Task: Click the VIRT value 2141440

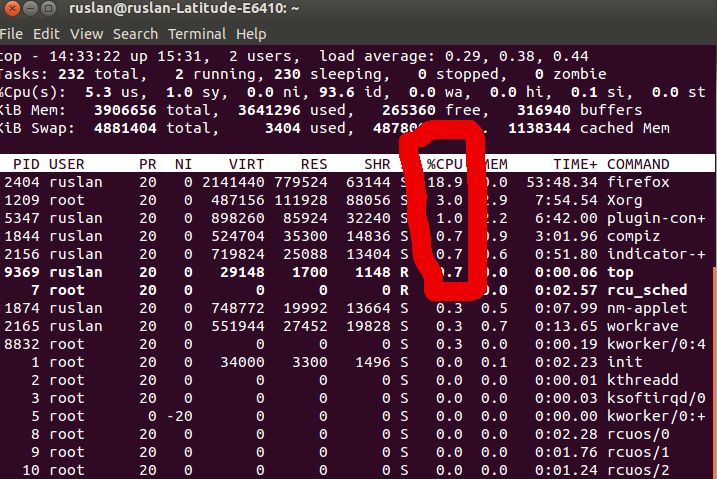Action: pyautogui.click(x=233, y=182)
